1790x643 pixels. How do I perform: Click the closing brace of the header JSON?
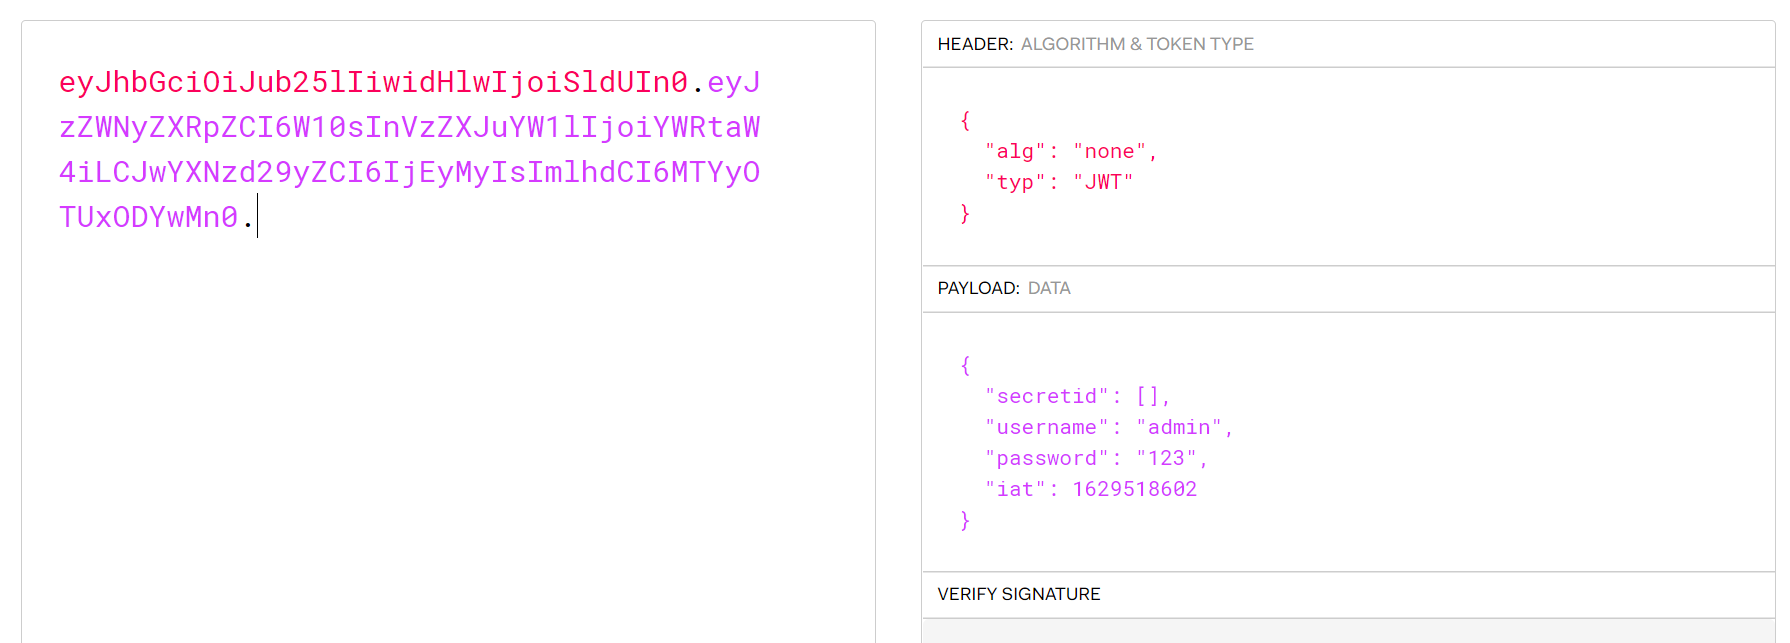tap(965, 213)
